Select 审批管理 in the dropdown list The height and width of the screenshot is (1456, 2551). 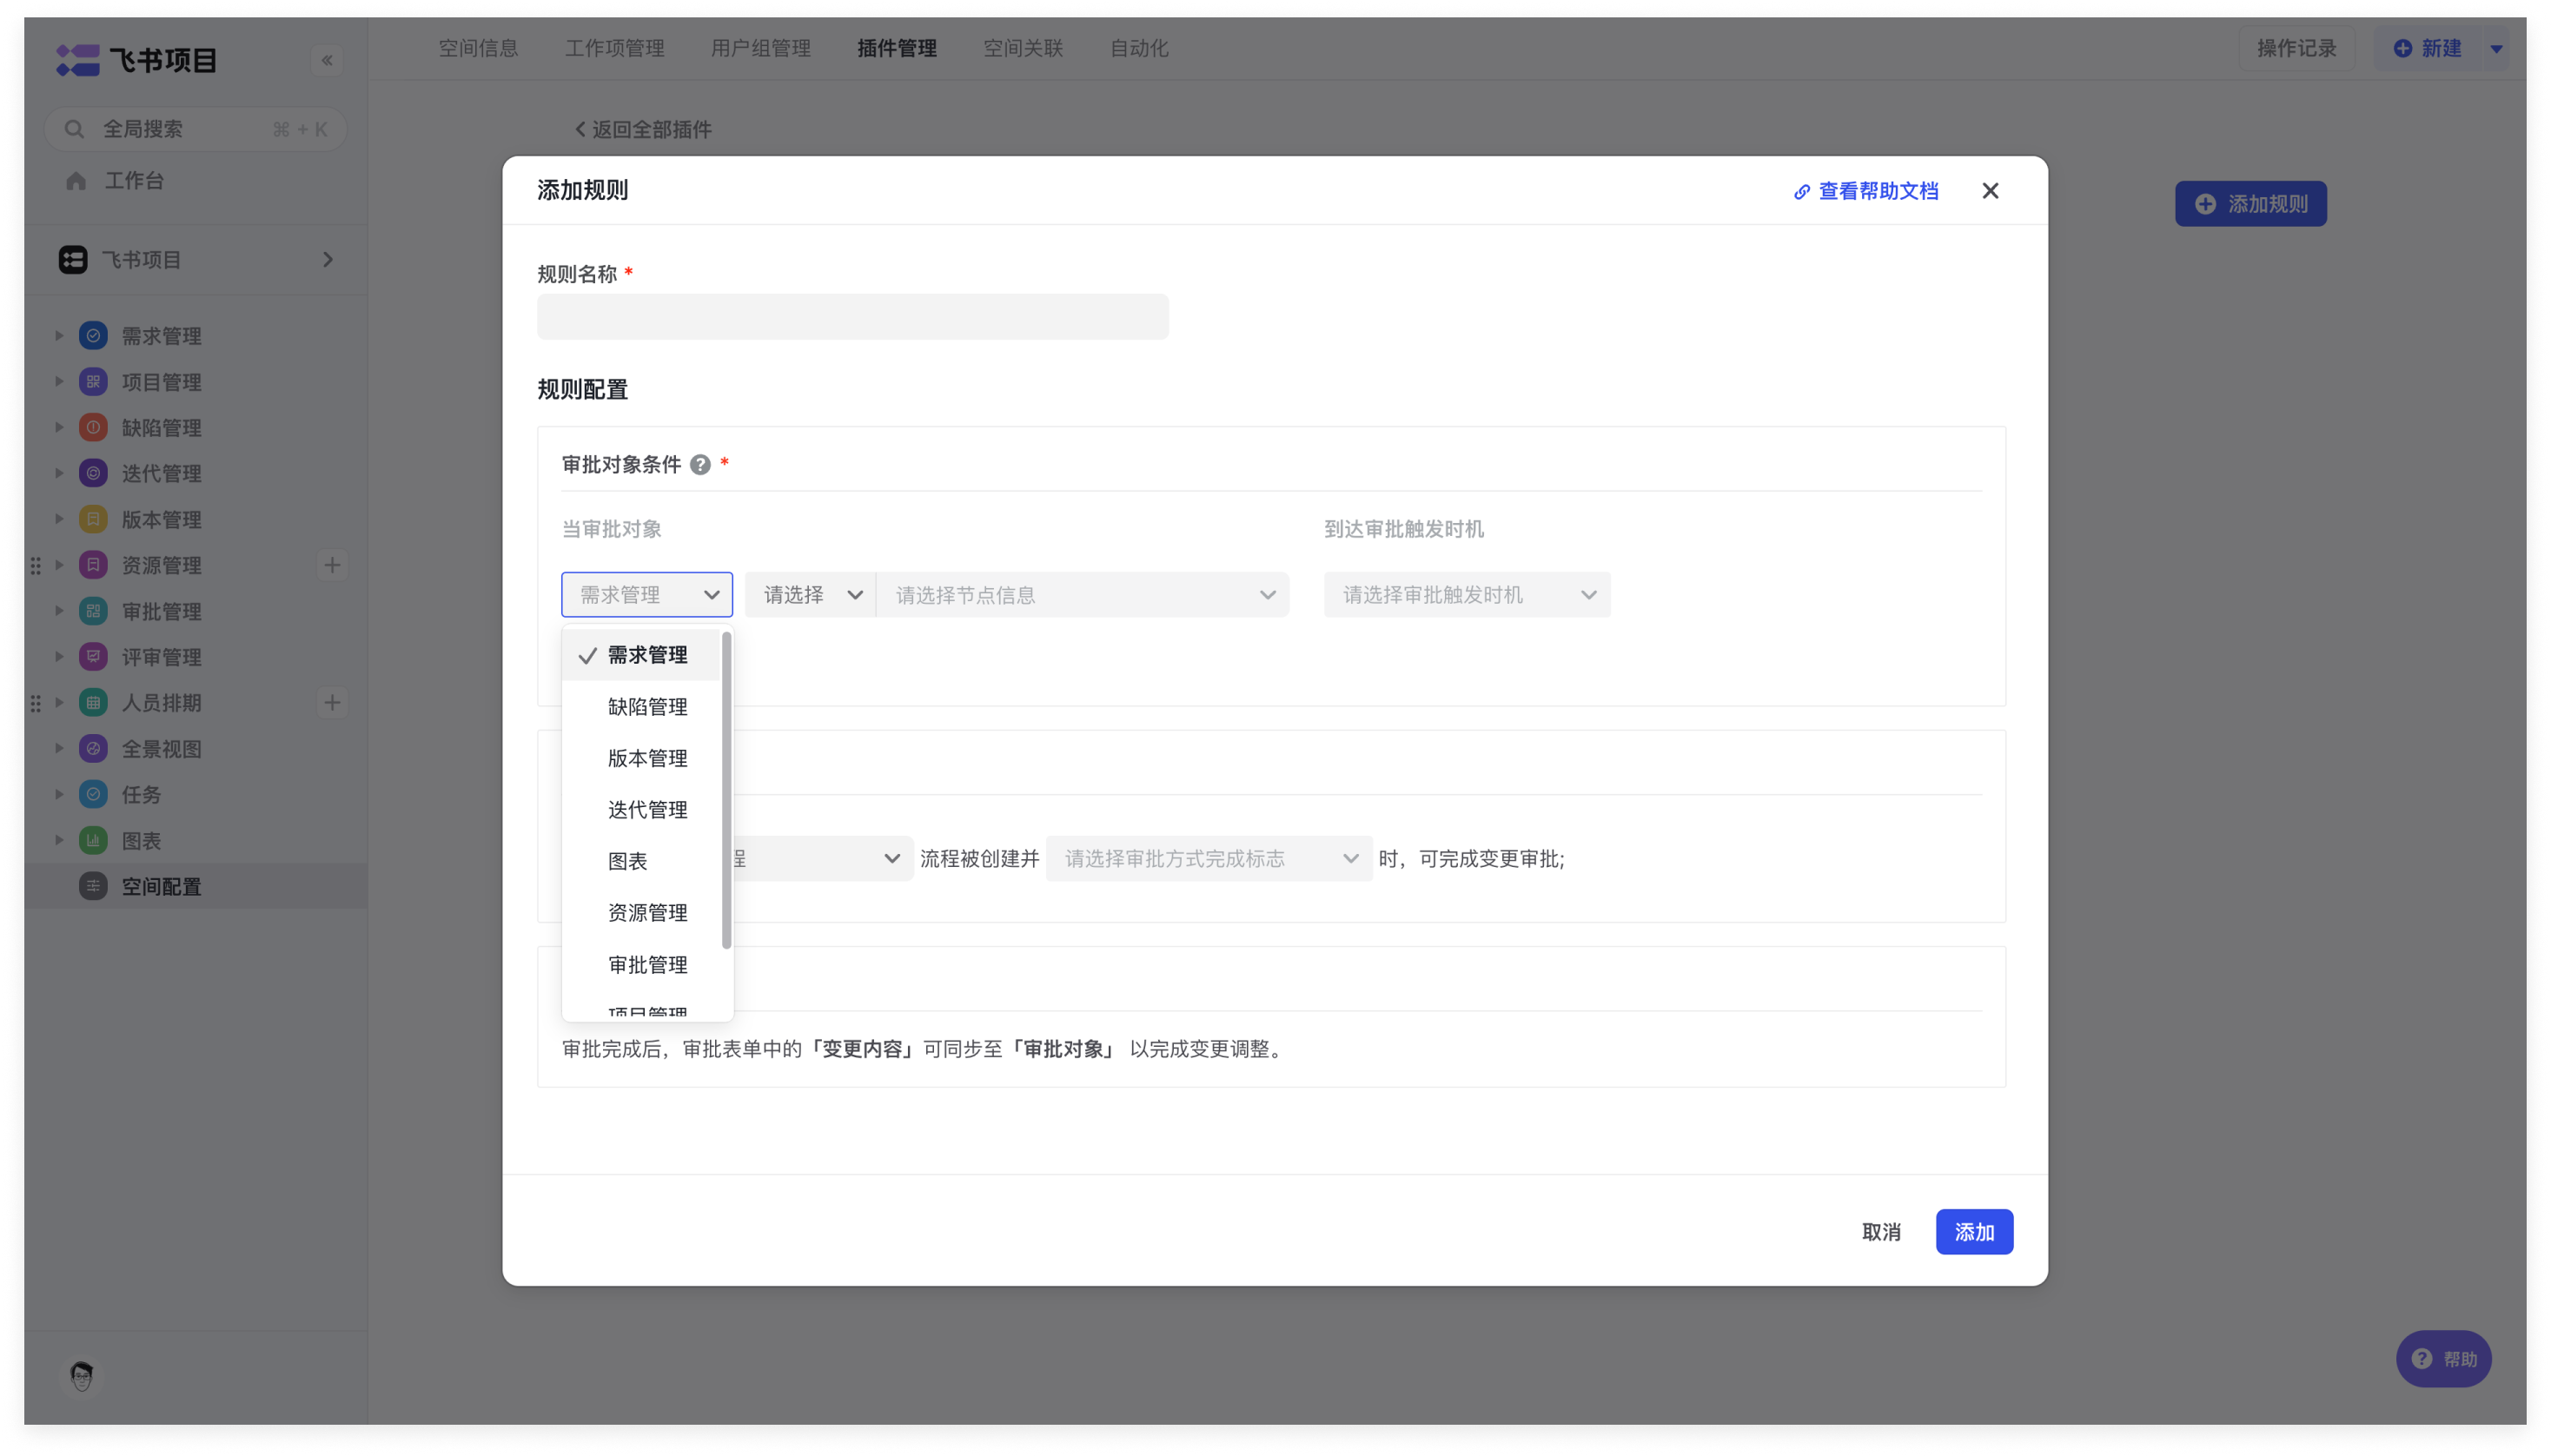tap(641, 965)
